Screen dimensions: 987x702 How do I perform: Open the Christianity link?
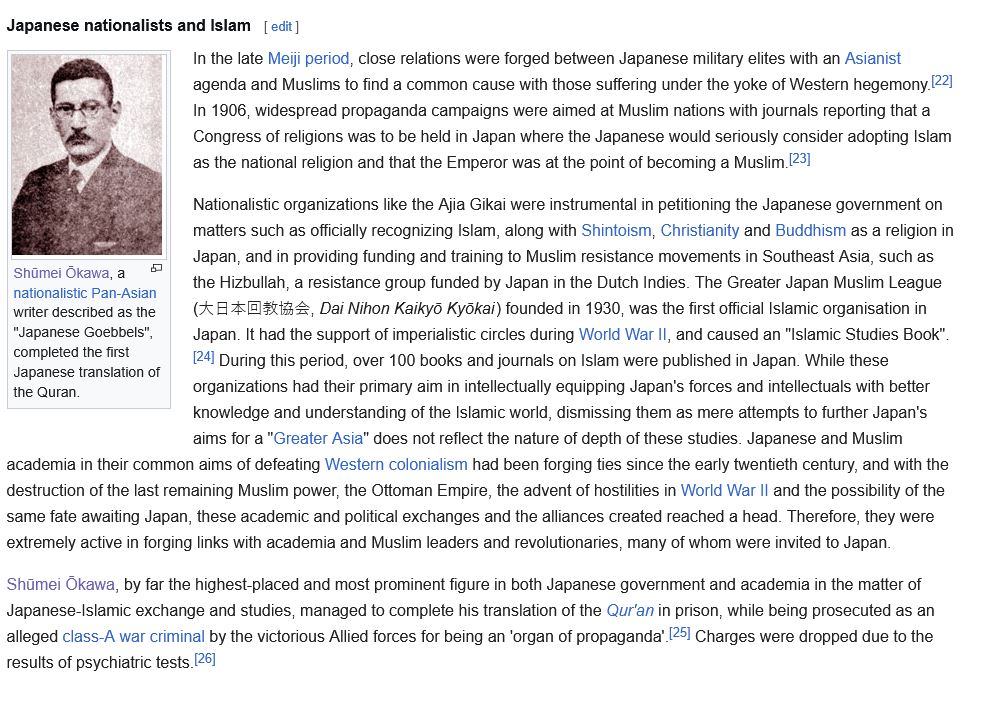click(699, 230)
